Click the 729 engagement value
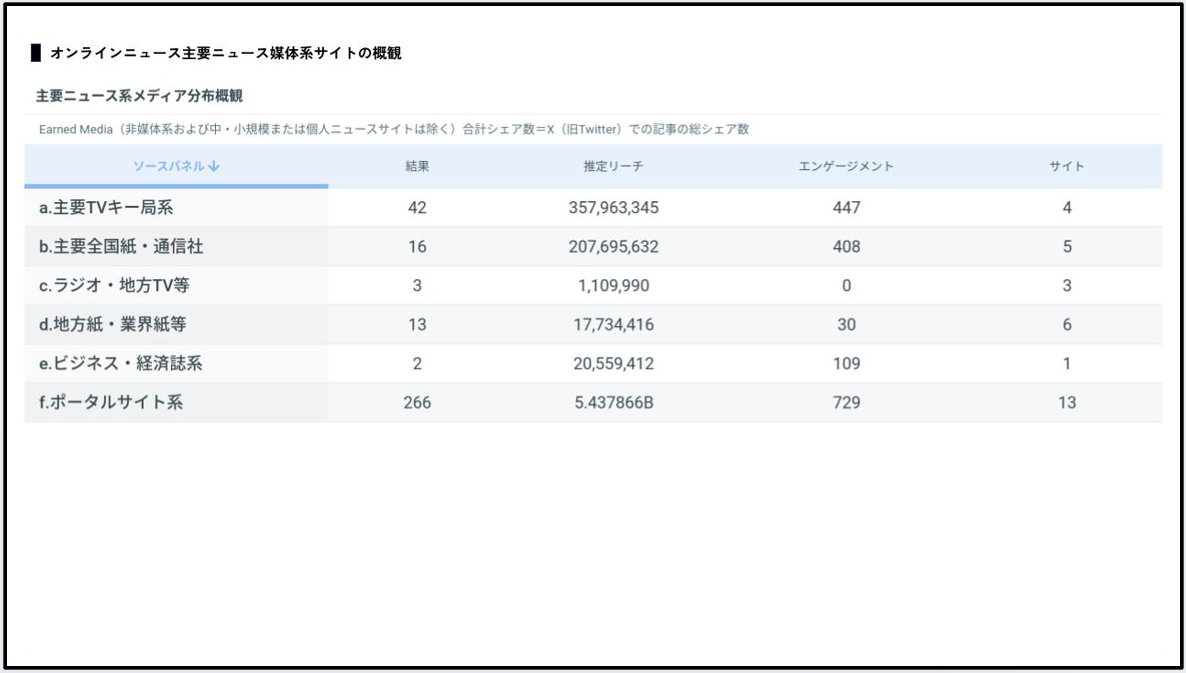The width and height of the screenshot is (1186, 673). click(845, 403)
